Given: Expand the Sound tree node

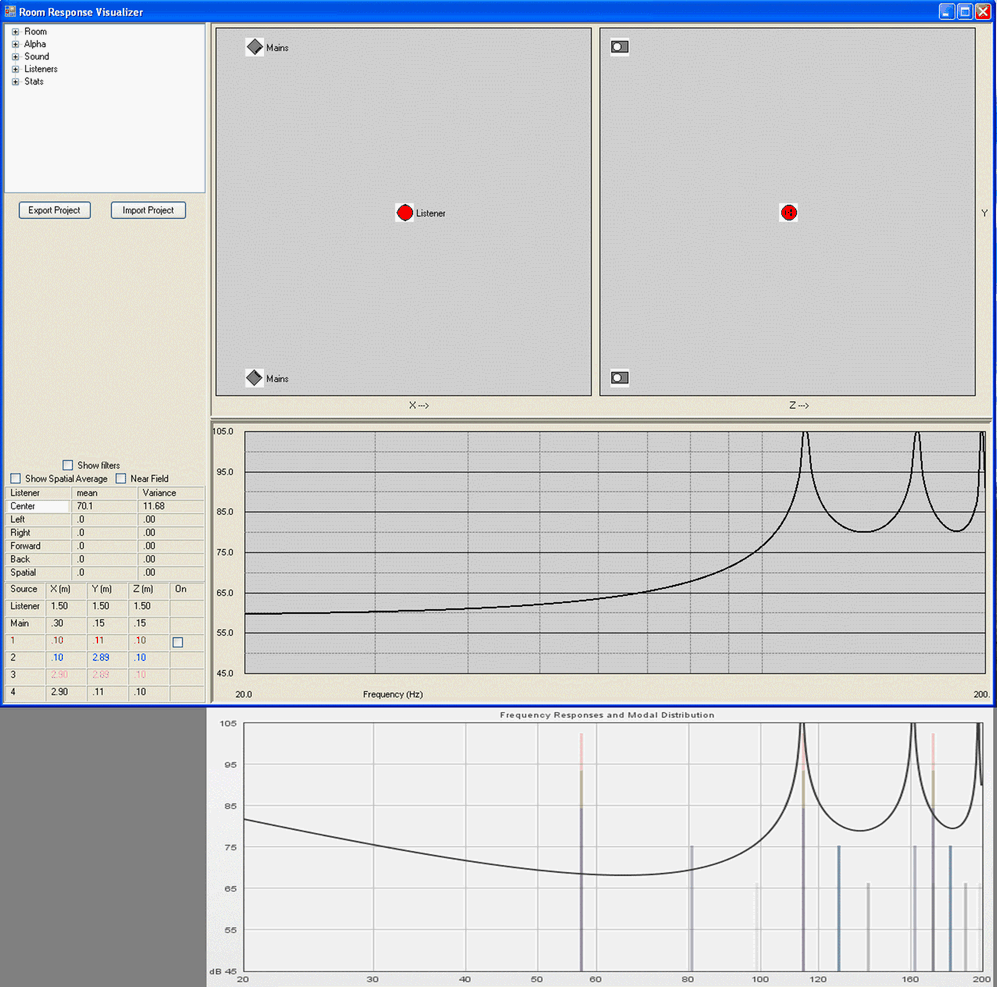Looking at the screenshot, I should tap(15, 57).
